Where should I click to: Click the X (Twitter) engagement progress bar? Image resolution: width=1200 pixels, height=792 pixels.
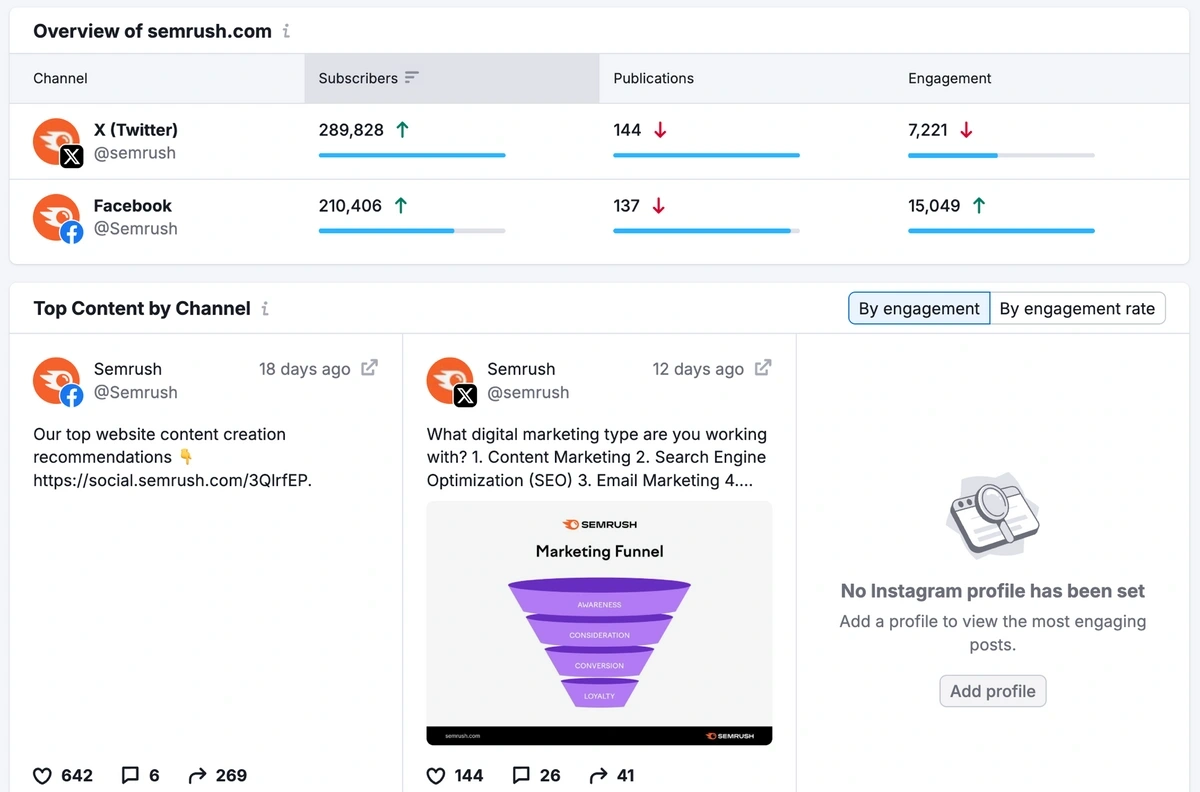click(1001, 155)
